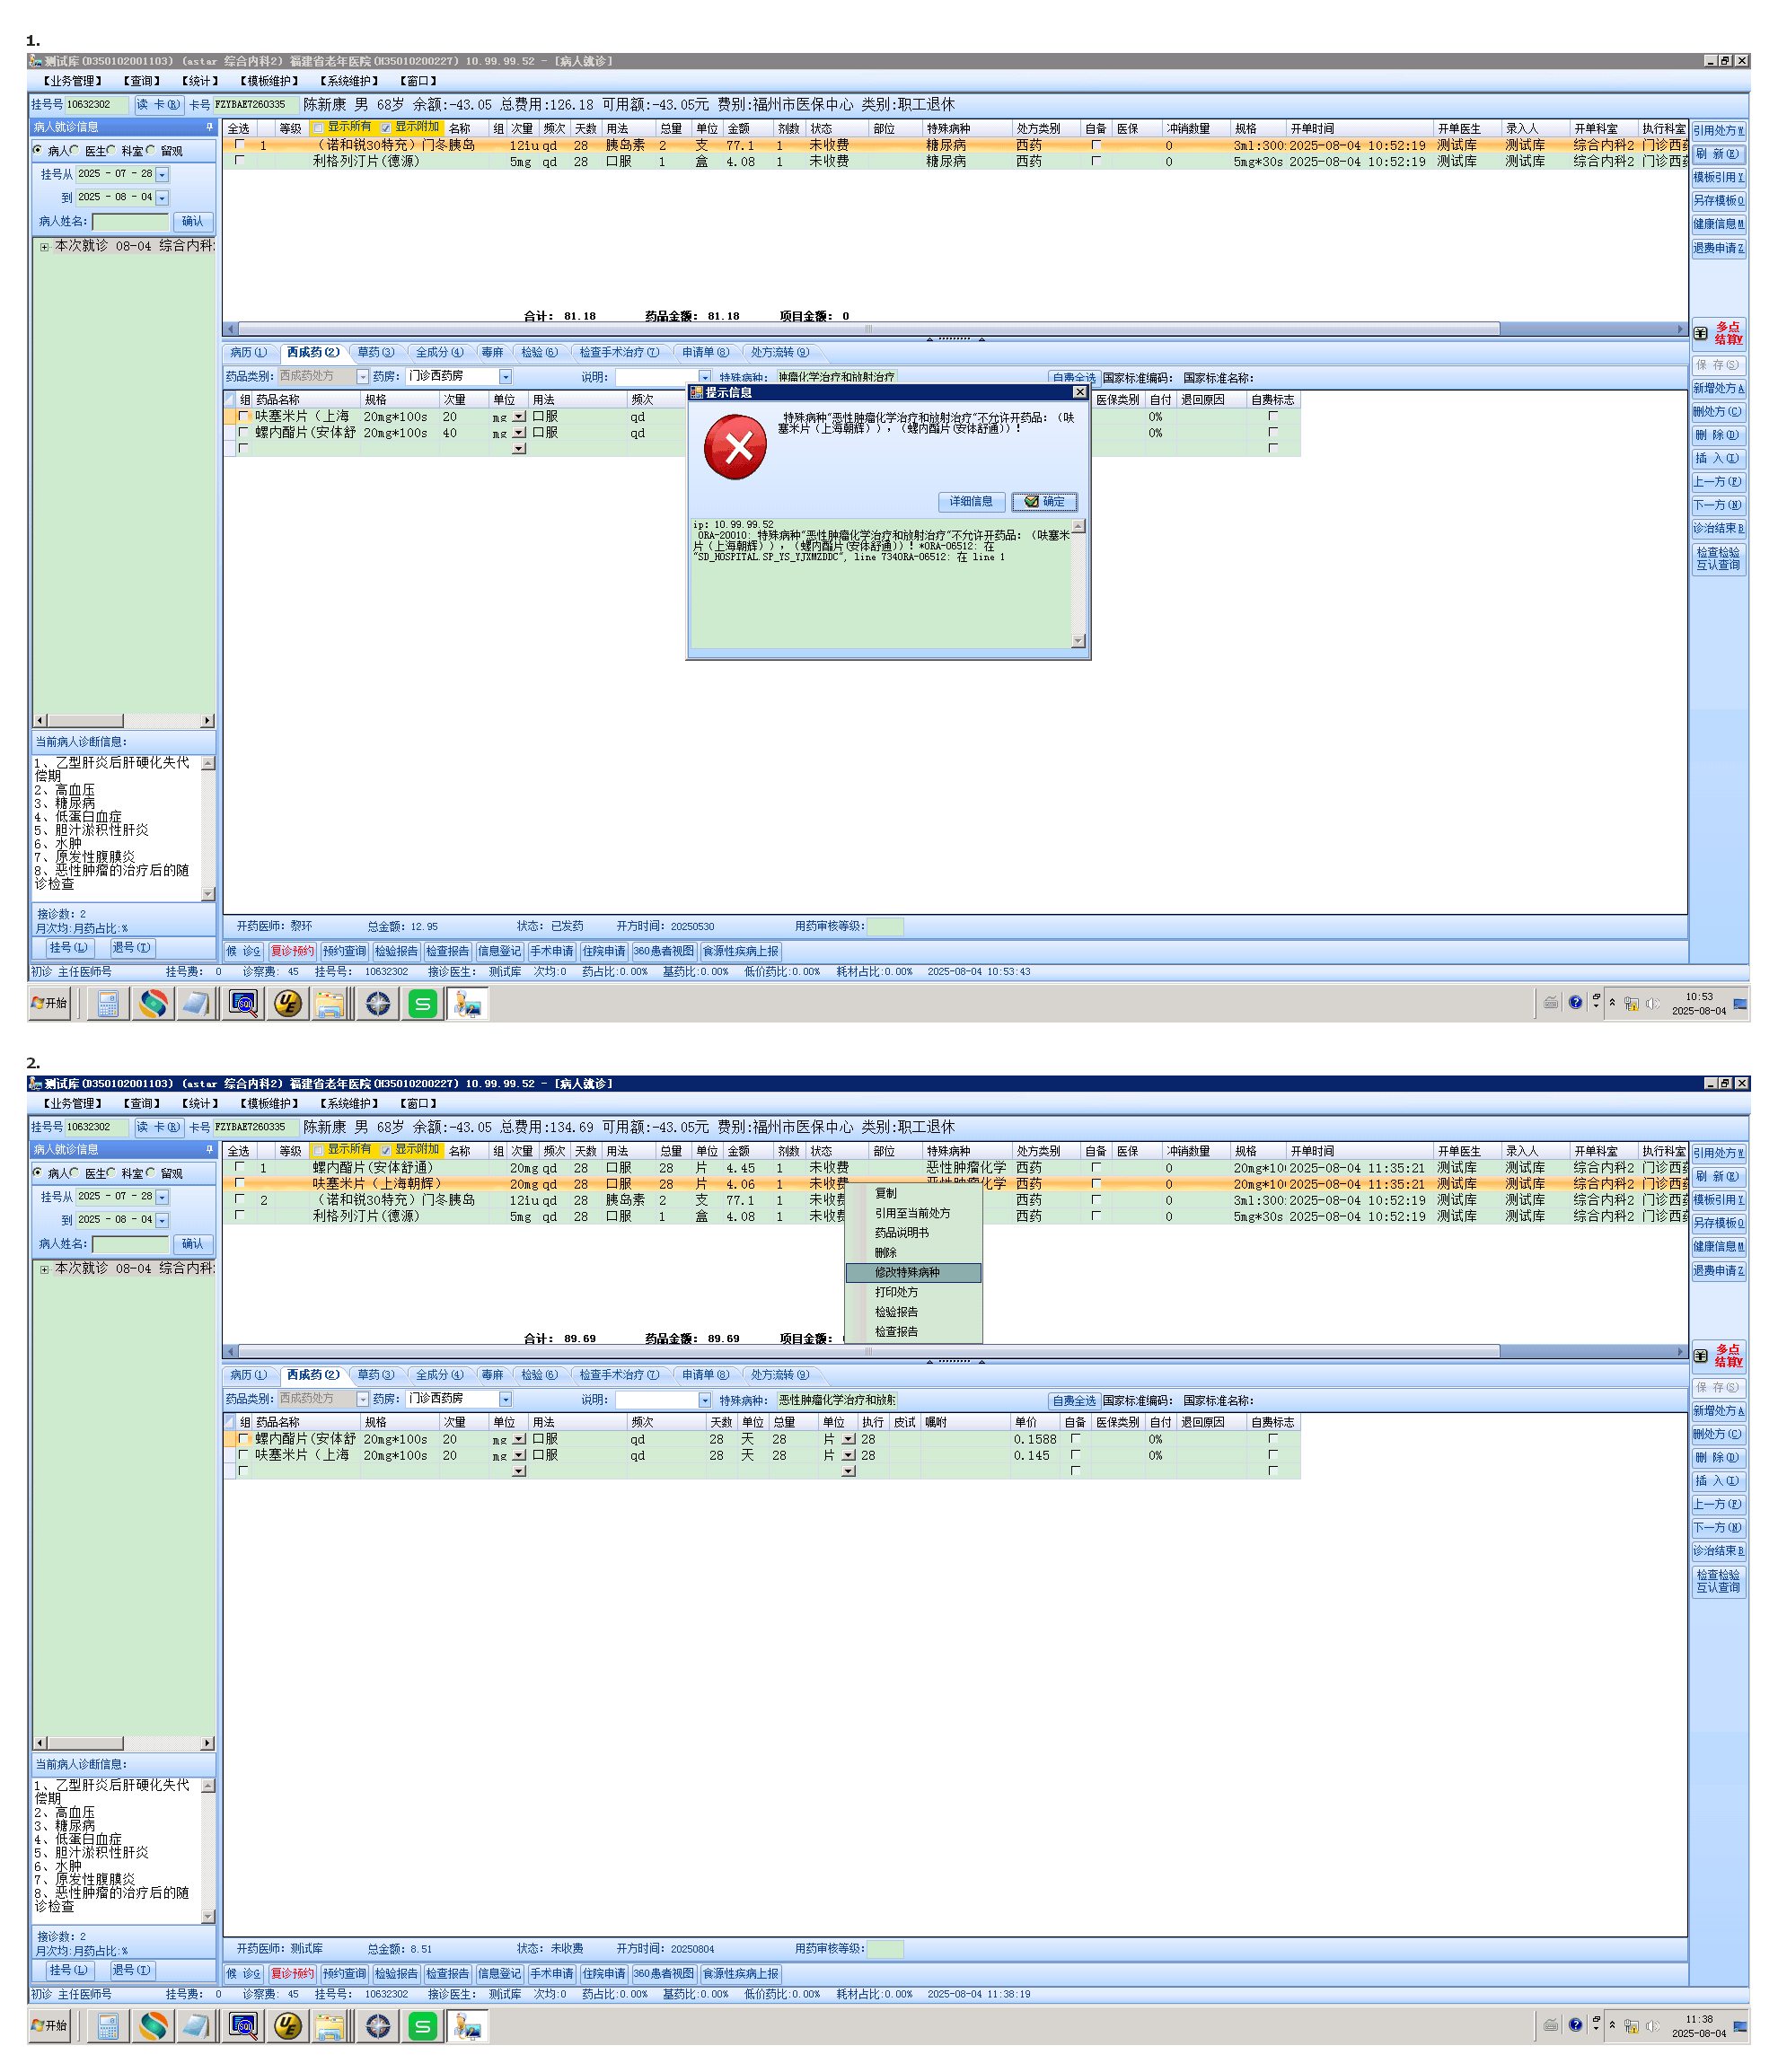The height and width of the screenshot is (2072, 1778).
Task: Choose 修改特殊病种 from the context menu
Action: pyautogui.click(x=907, y=1273)
